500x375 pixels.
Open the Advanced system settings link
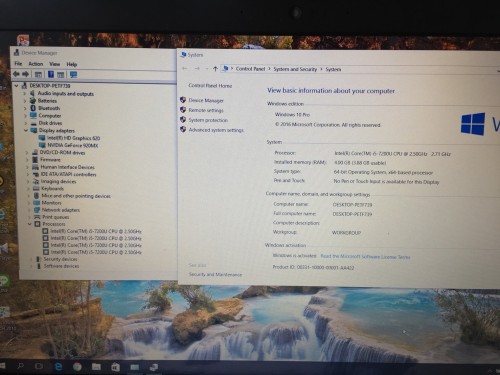coord(216,130)
